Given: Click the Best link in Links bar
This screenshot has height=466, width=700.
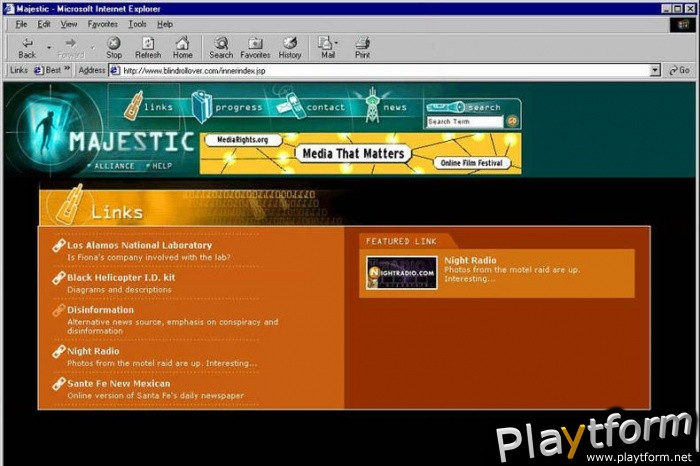Looking at the screenshot, I should pyautogui.click(x=48, y=70).
